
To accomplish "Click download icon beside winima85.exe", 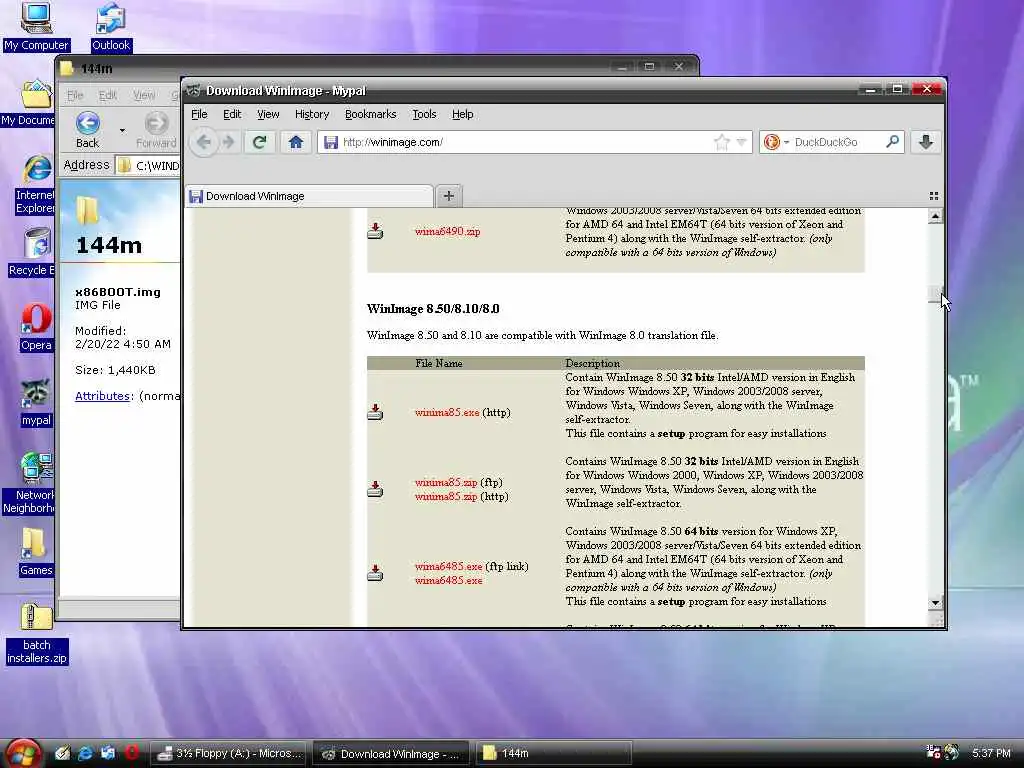I will click(x=375, y=412).
